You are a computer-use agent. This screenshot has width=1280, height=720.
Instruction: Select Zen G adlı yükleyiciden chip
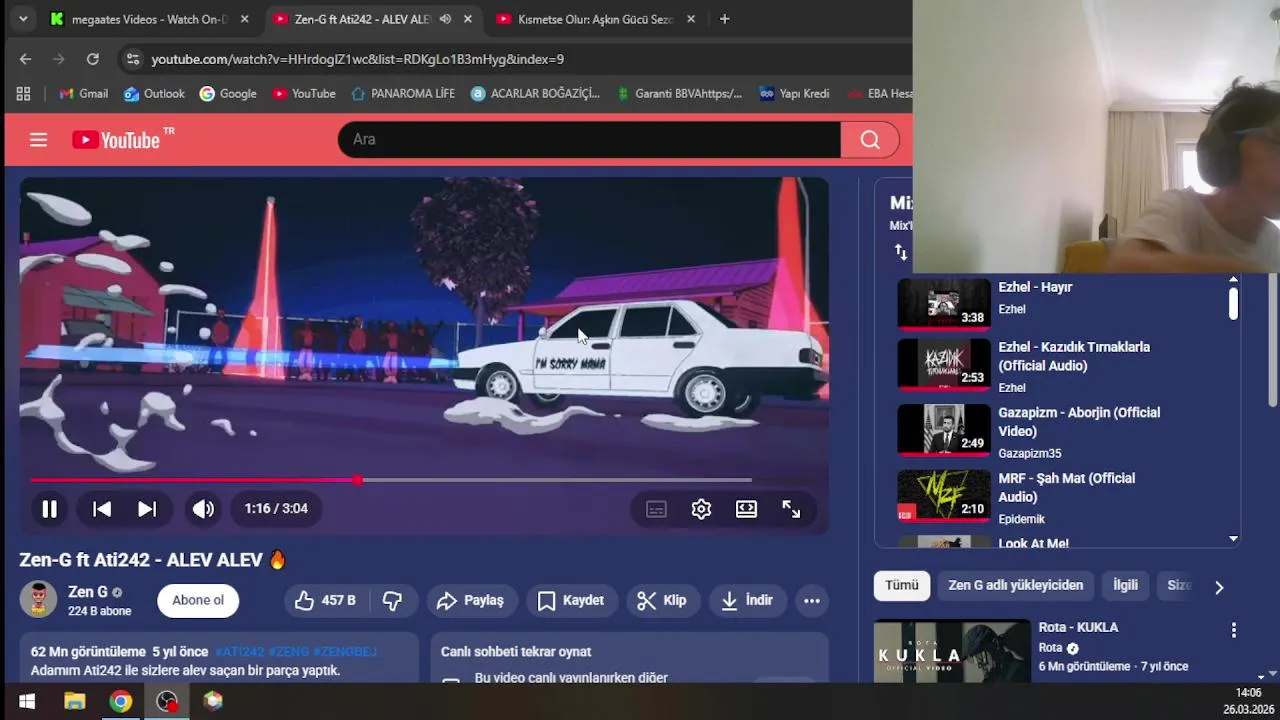[1016, 586]
